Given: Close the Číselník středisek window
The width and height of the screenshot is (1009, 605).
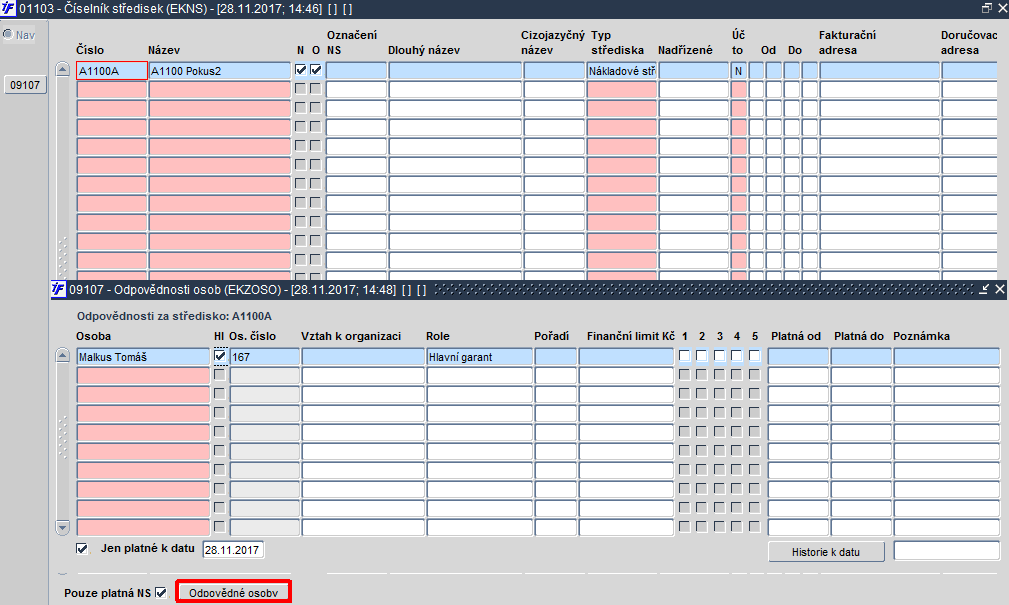Looking at the screenshot, I should coord(1002,8).
